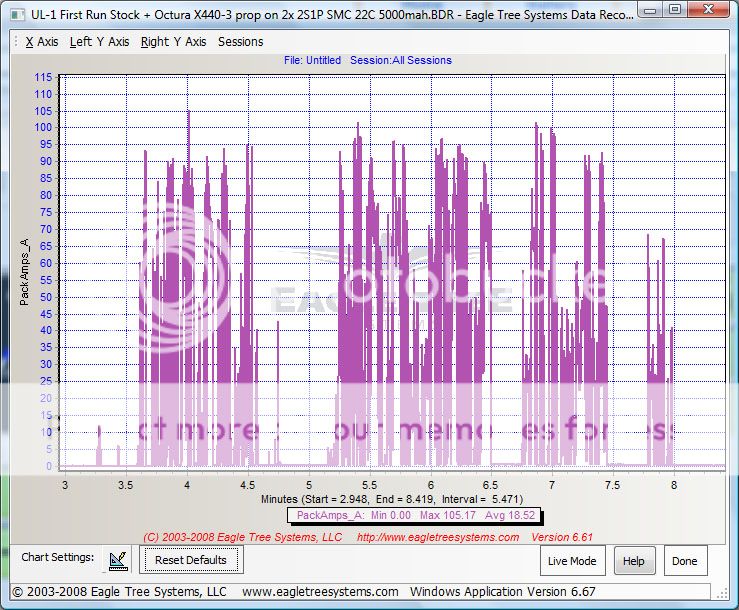Click the red eagletreesystems.com link in chart
This screenshot has height=610, width=739.
[438, 537]
